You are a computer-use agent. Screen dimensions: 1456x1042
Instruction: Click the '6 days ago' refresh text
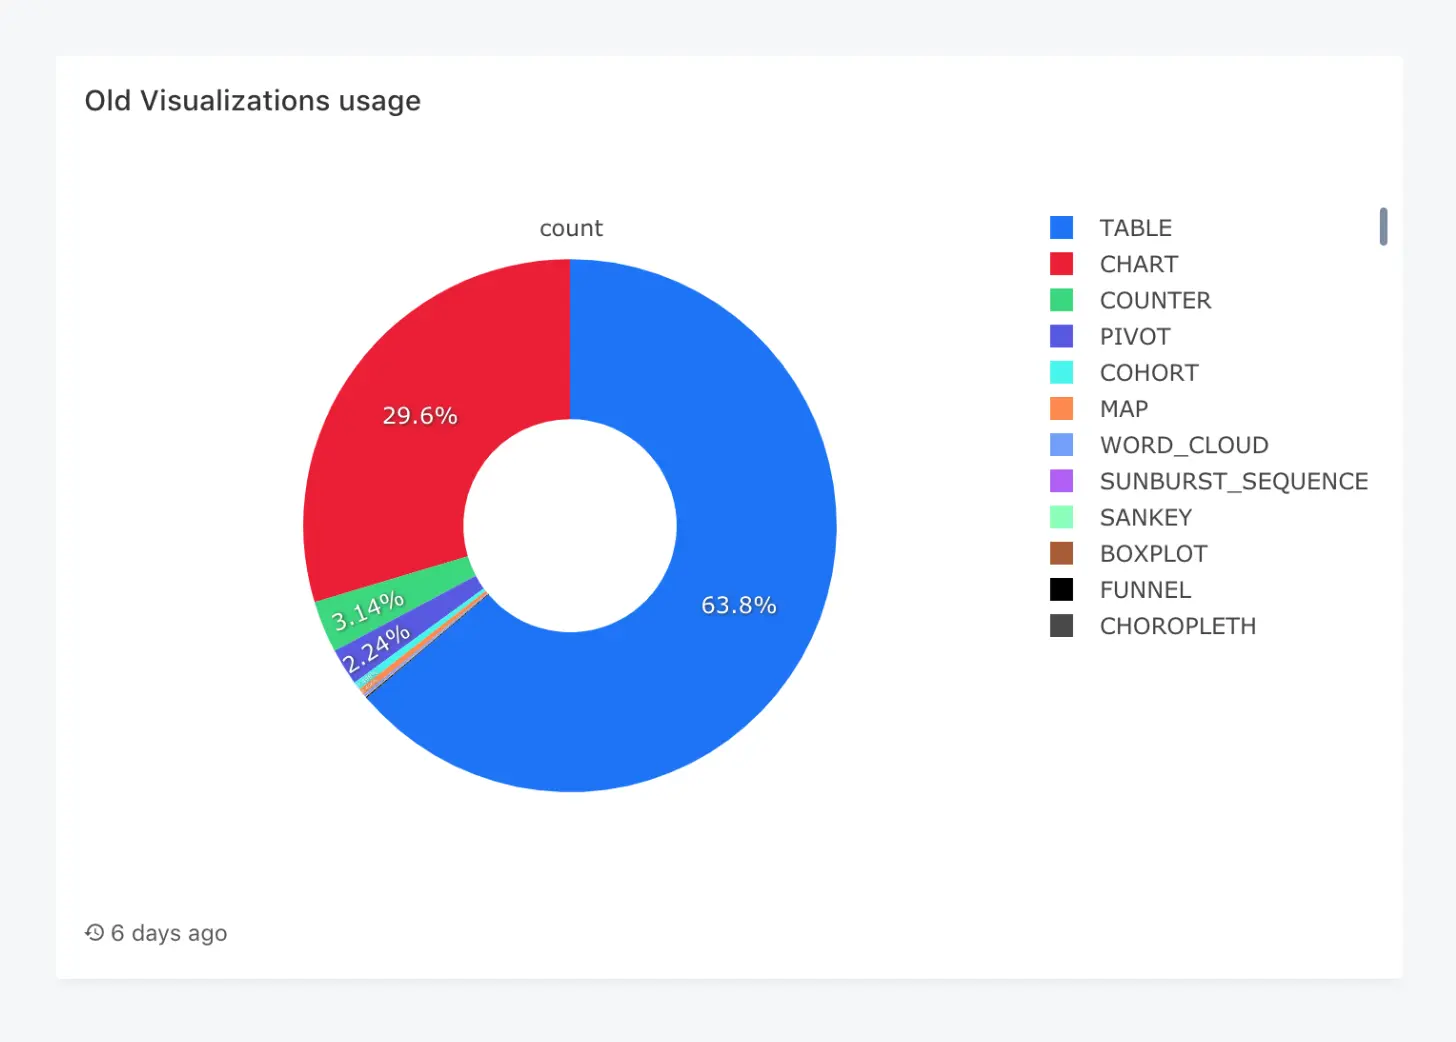tap(169, 933)
